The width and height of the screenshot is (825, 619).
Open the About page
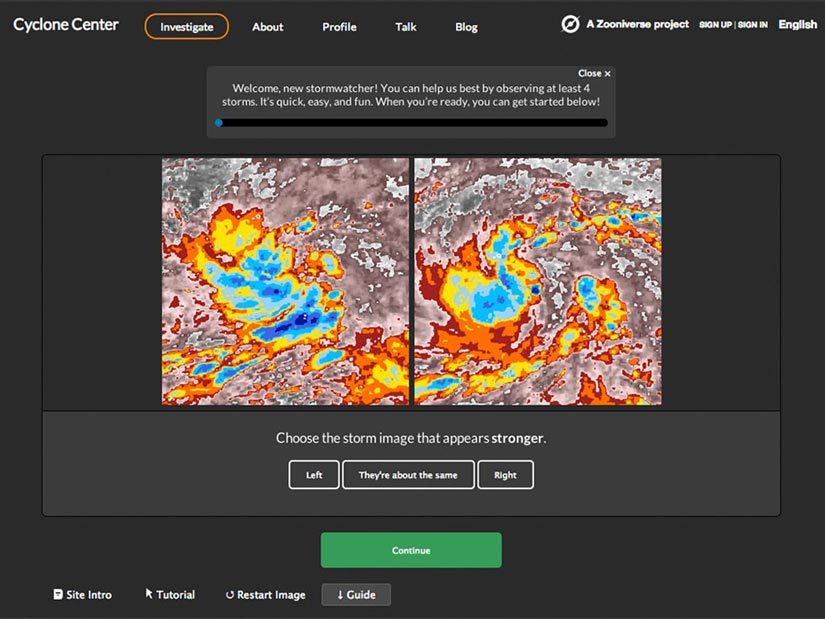pyautogui.click(x=267, y=27)
